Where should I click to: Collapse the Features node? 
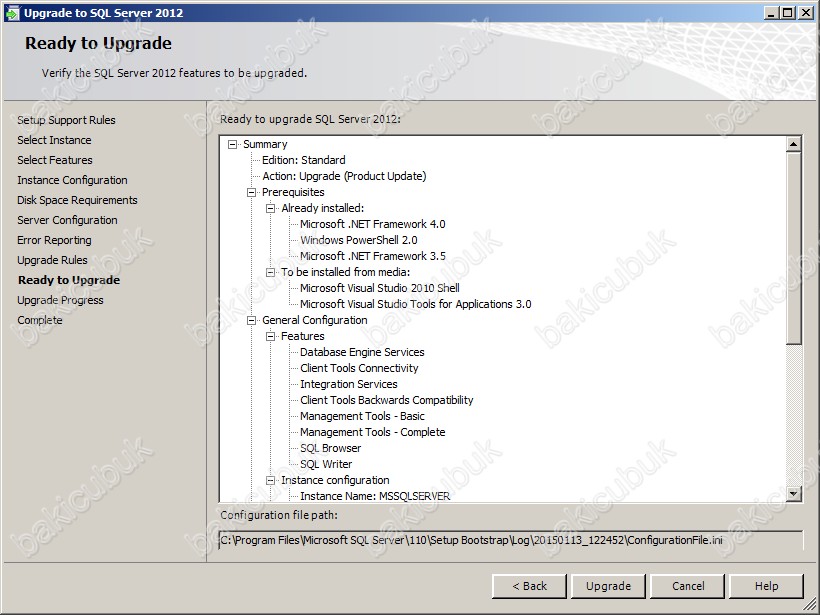click(x=270, y=336)
